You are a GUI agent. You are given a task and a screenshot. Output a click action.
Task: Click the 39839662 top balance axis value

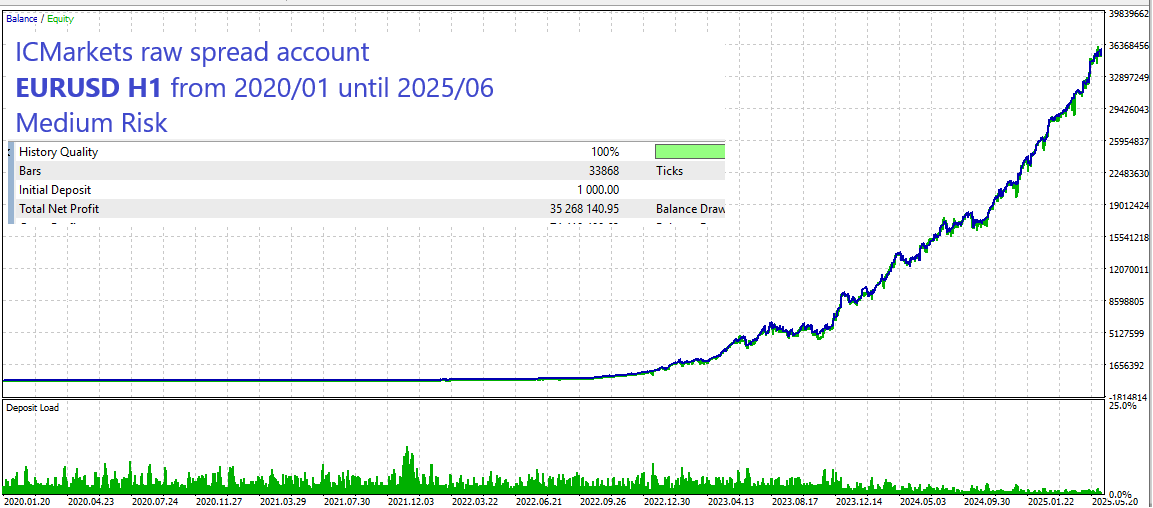coord(1130,14)
